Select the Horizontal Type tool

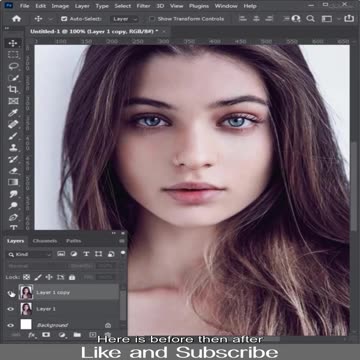coord(13,227)
